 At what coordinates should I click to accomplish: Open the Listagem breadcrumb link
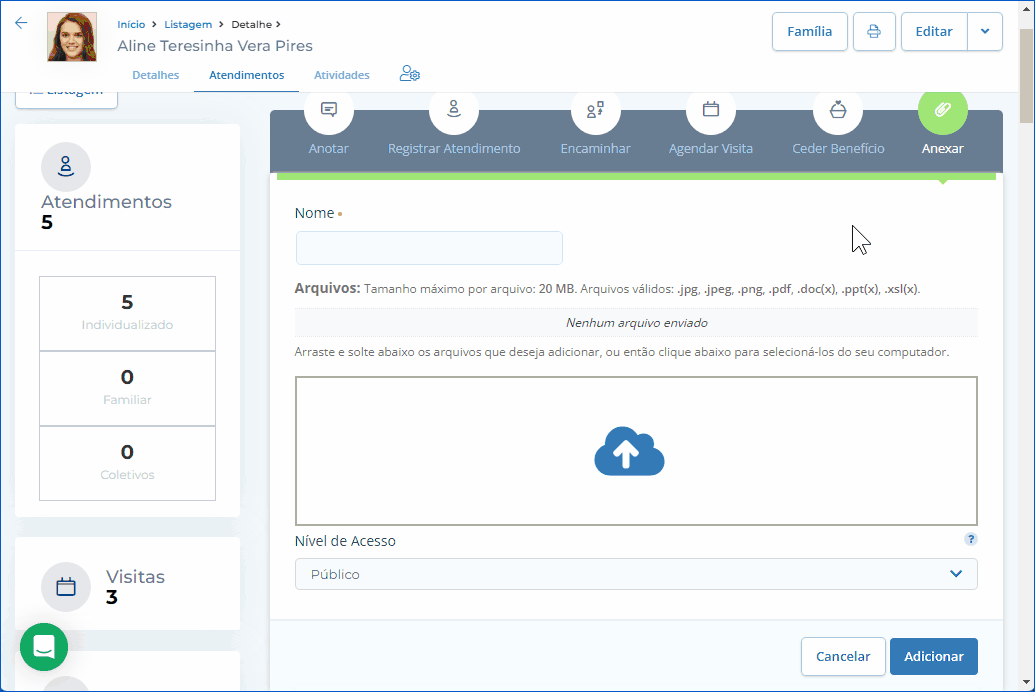pos(188,24)
